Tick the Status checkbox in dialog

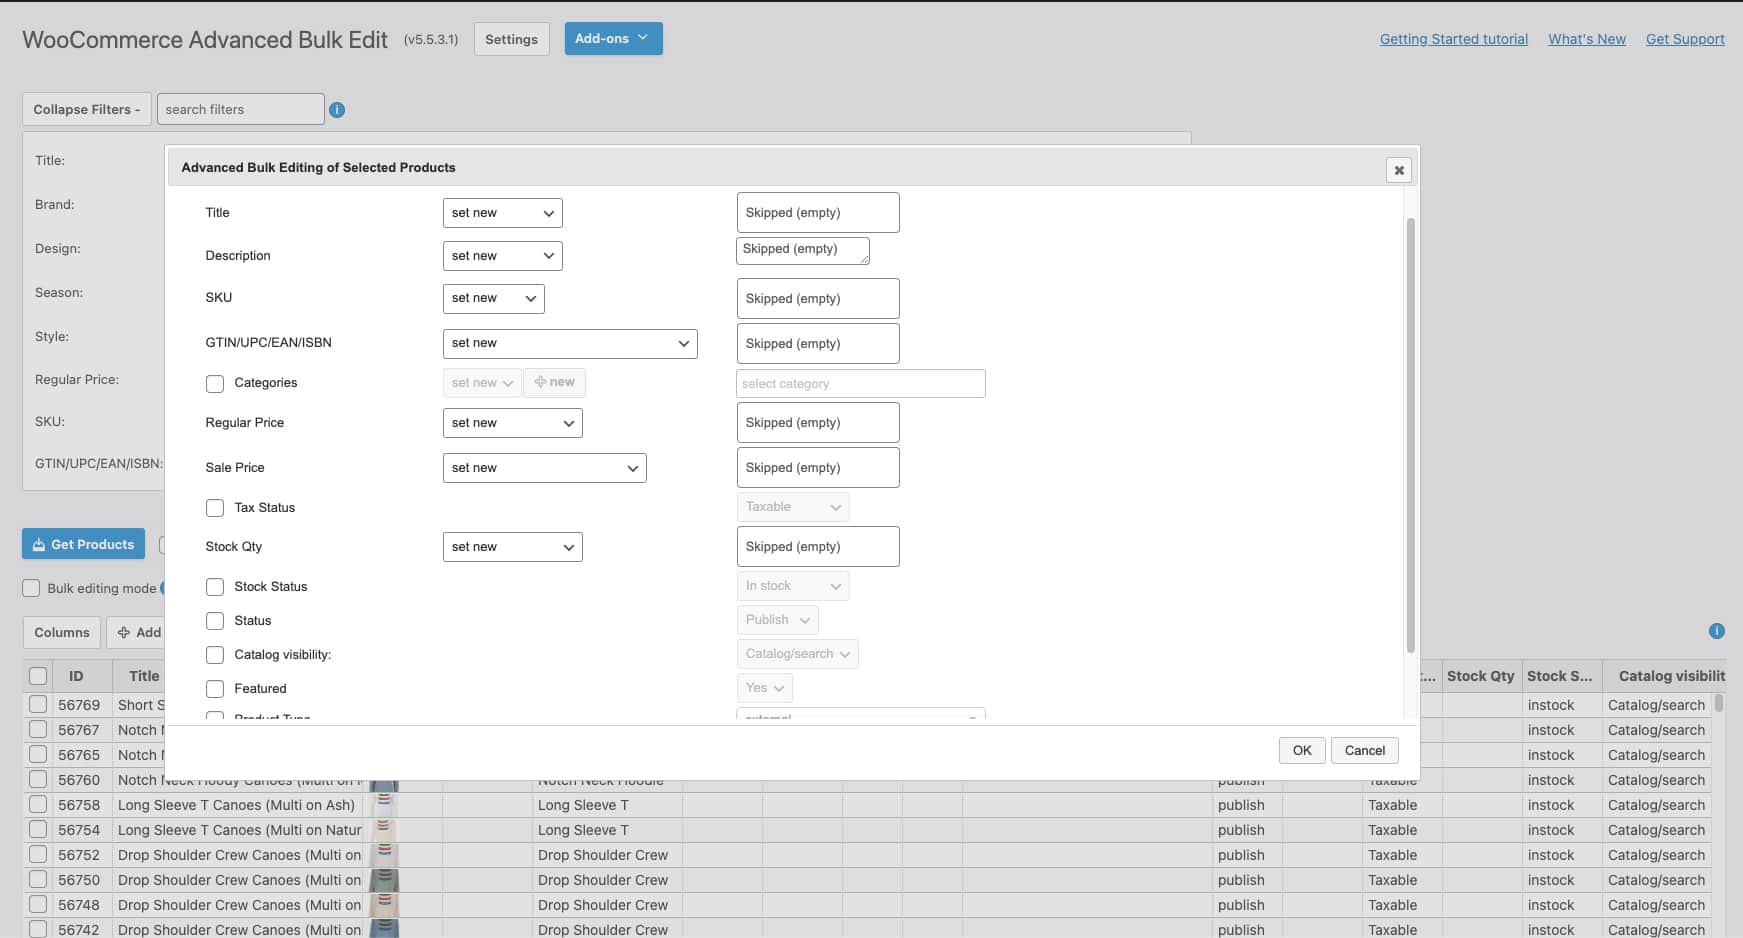[x=215, y=621]
